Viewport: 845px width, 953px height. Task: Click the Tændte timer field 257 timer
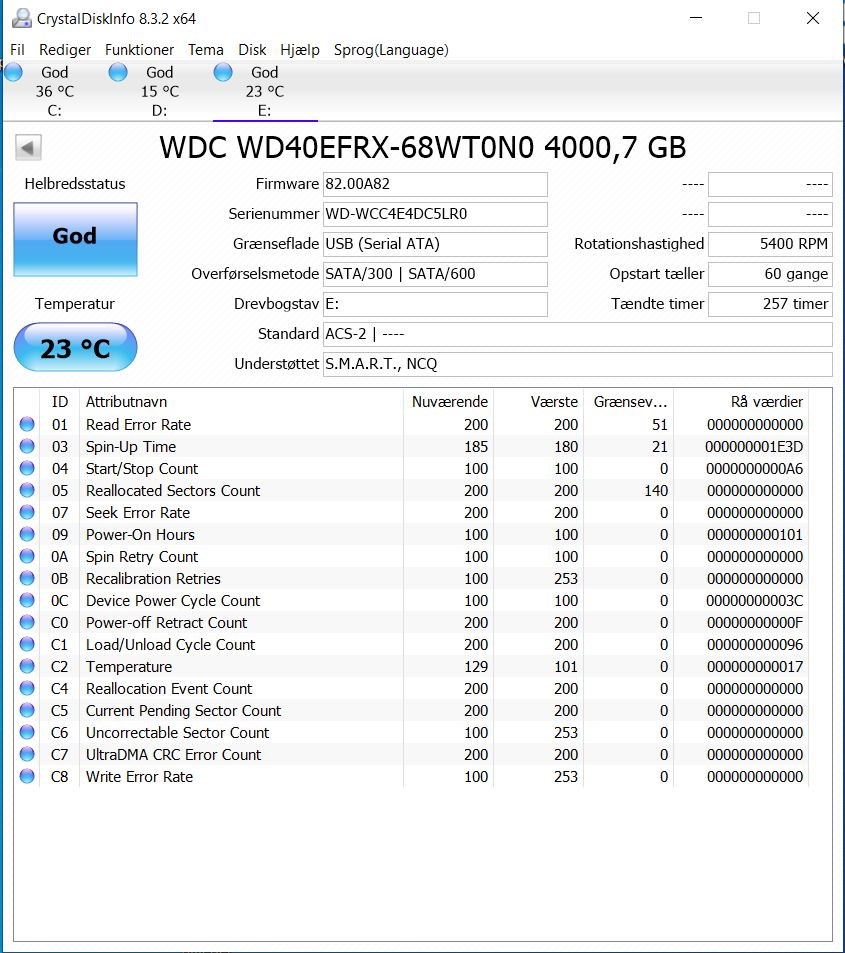coord(770,304)
